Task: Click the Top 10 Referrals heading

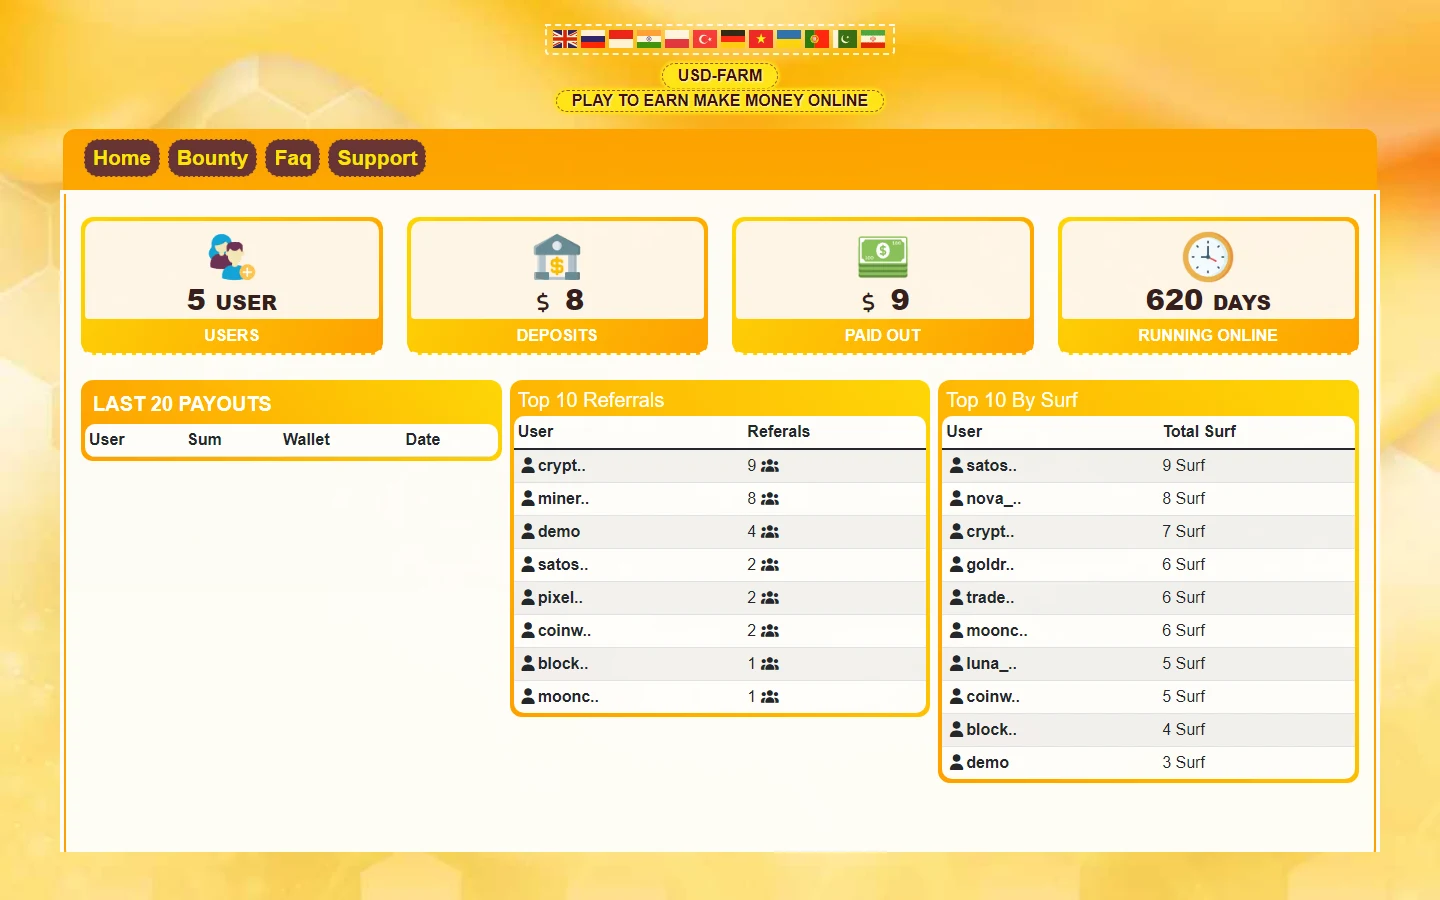Action: click(591, 400)
